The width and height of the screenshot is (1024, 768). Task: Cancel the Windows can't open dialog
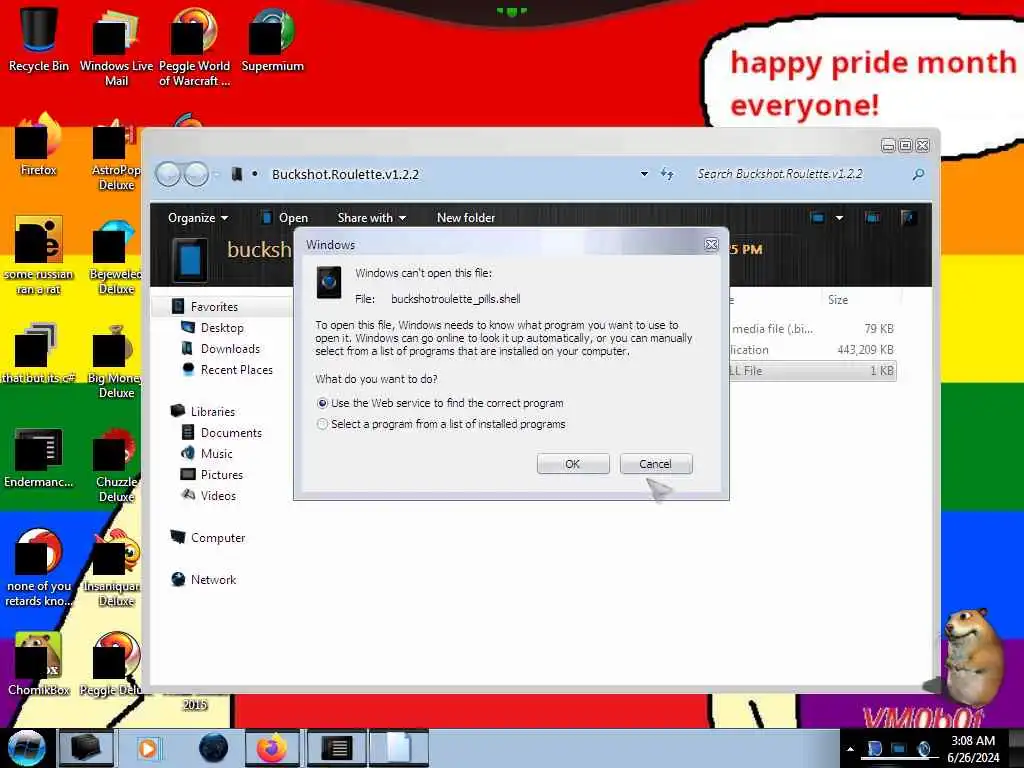coord(656,464)
